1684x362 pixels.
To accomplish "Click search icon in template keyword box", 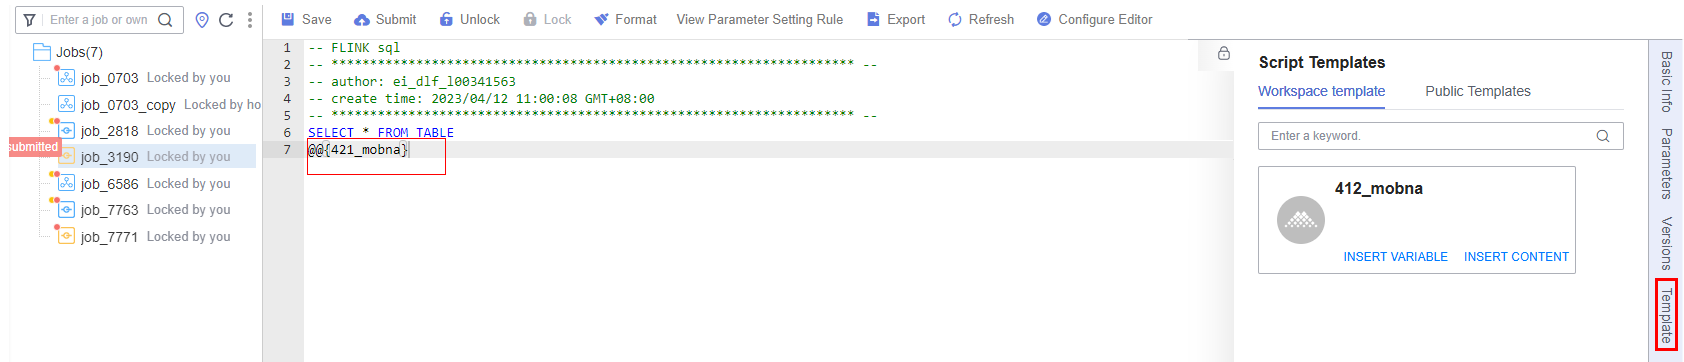I will (x=1603, y=136).
